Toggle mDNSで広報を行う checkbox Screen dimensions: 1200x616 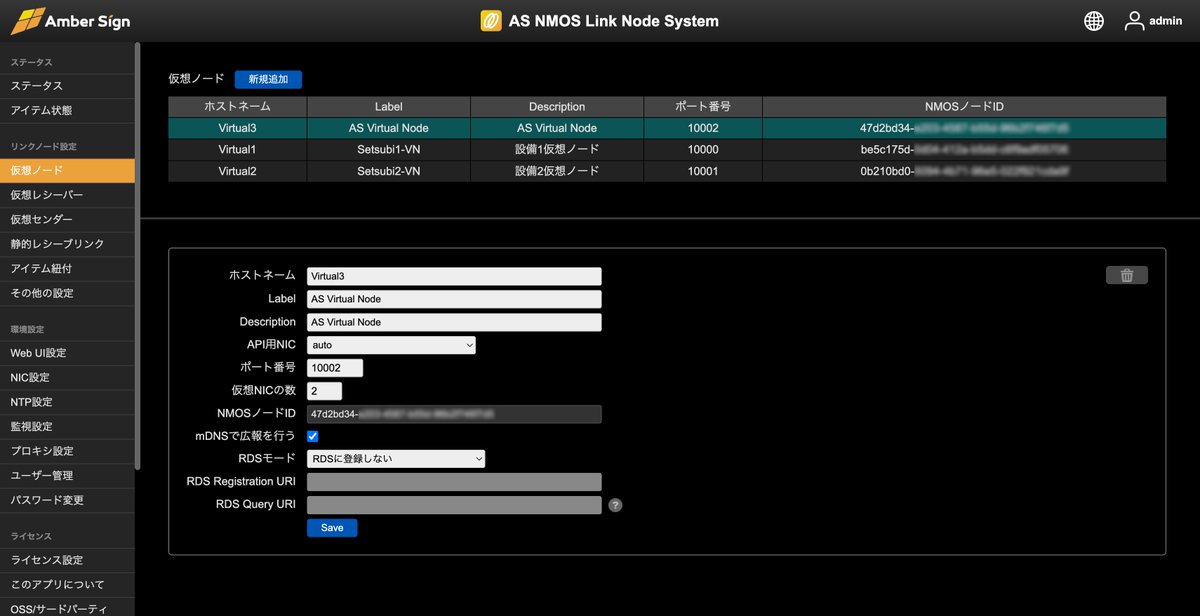313,436
